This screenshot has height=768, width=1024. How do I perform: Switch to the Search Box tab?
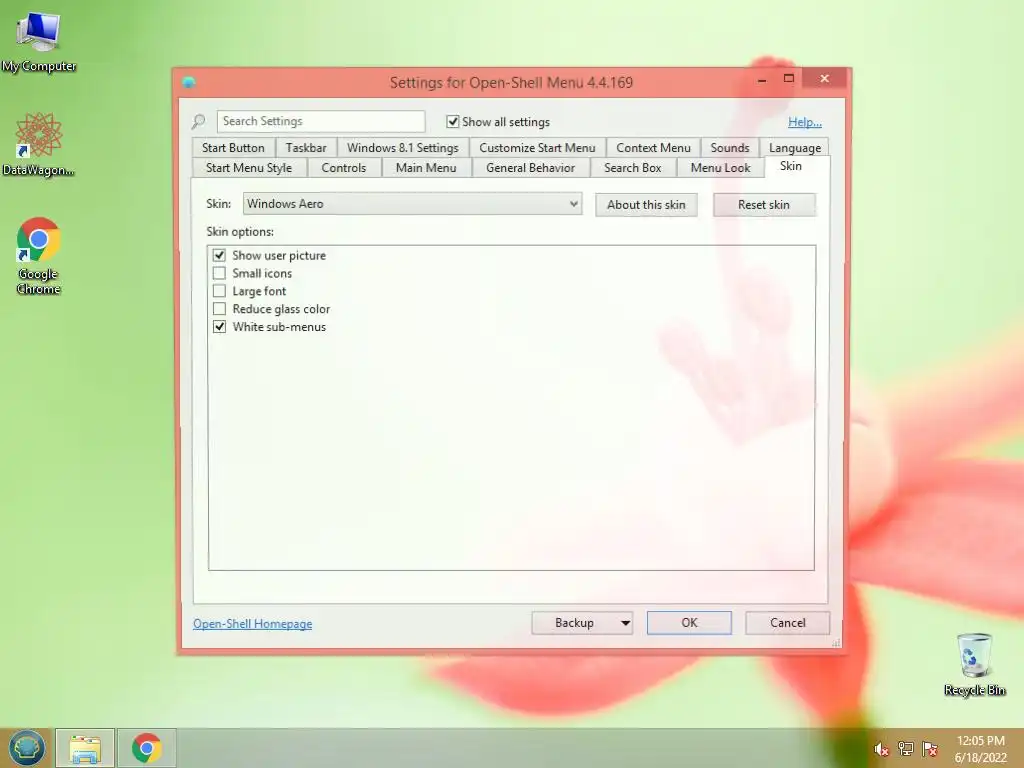point(632,168)
